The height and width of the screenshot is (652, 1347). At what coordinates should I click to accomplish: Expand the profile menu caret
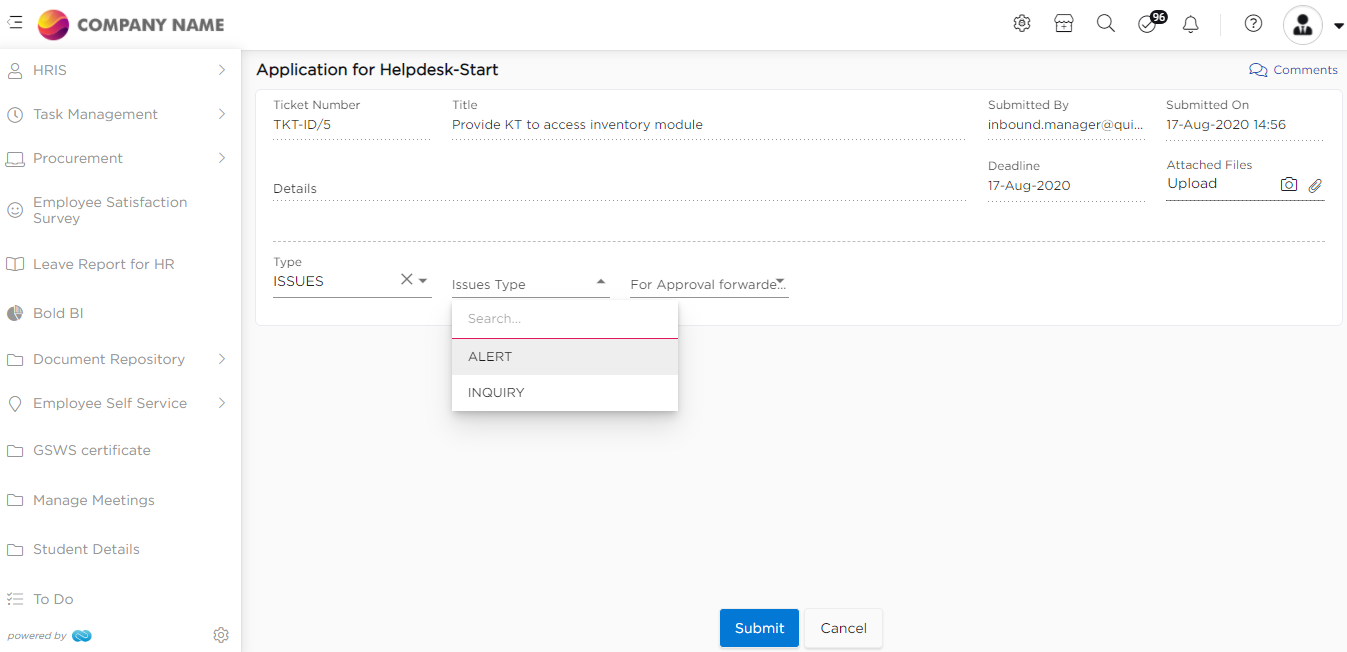[1339, 26]
